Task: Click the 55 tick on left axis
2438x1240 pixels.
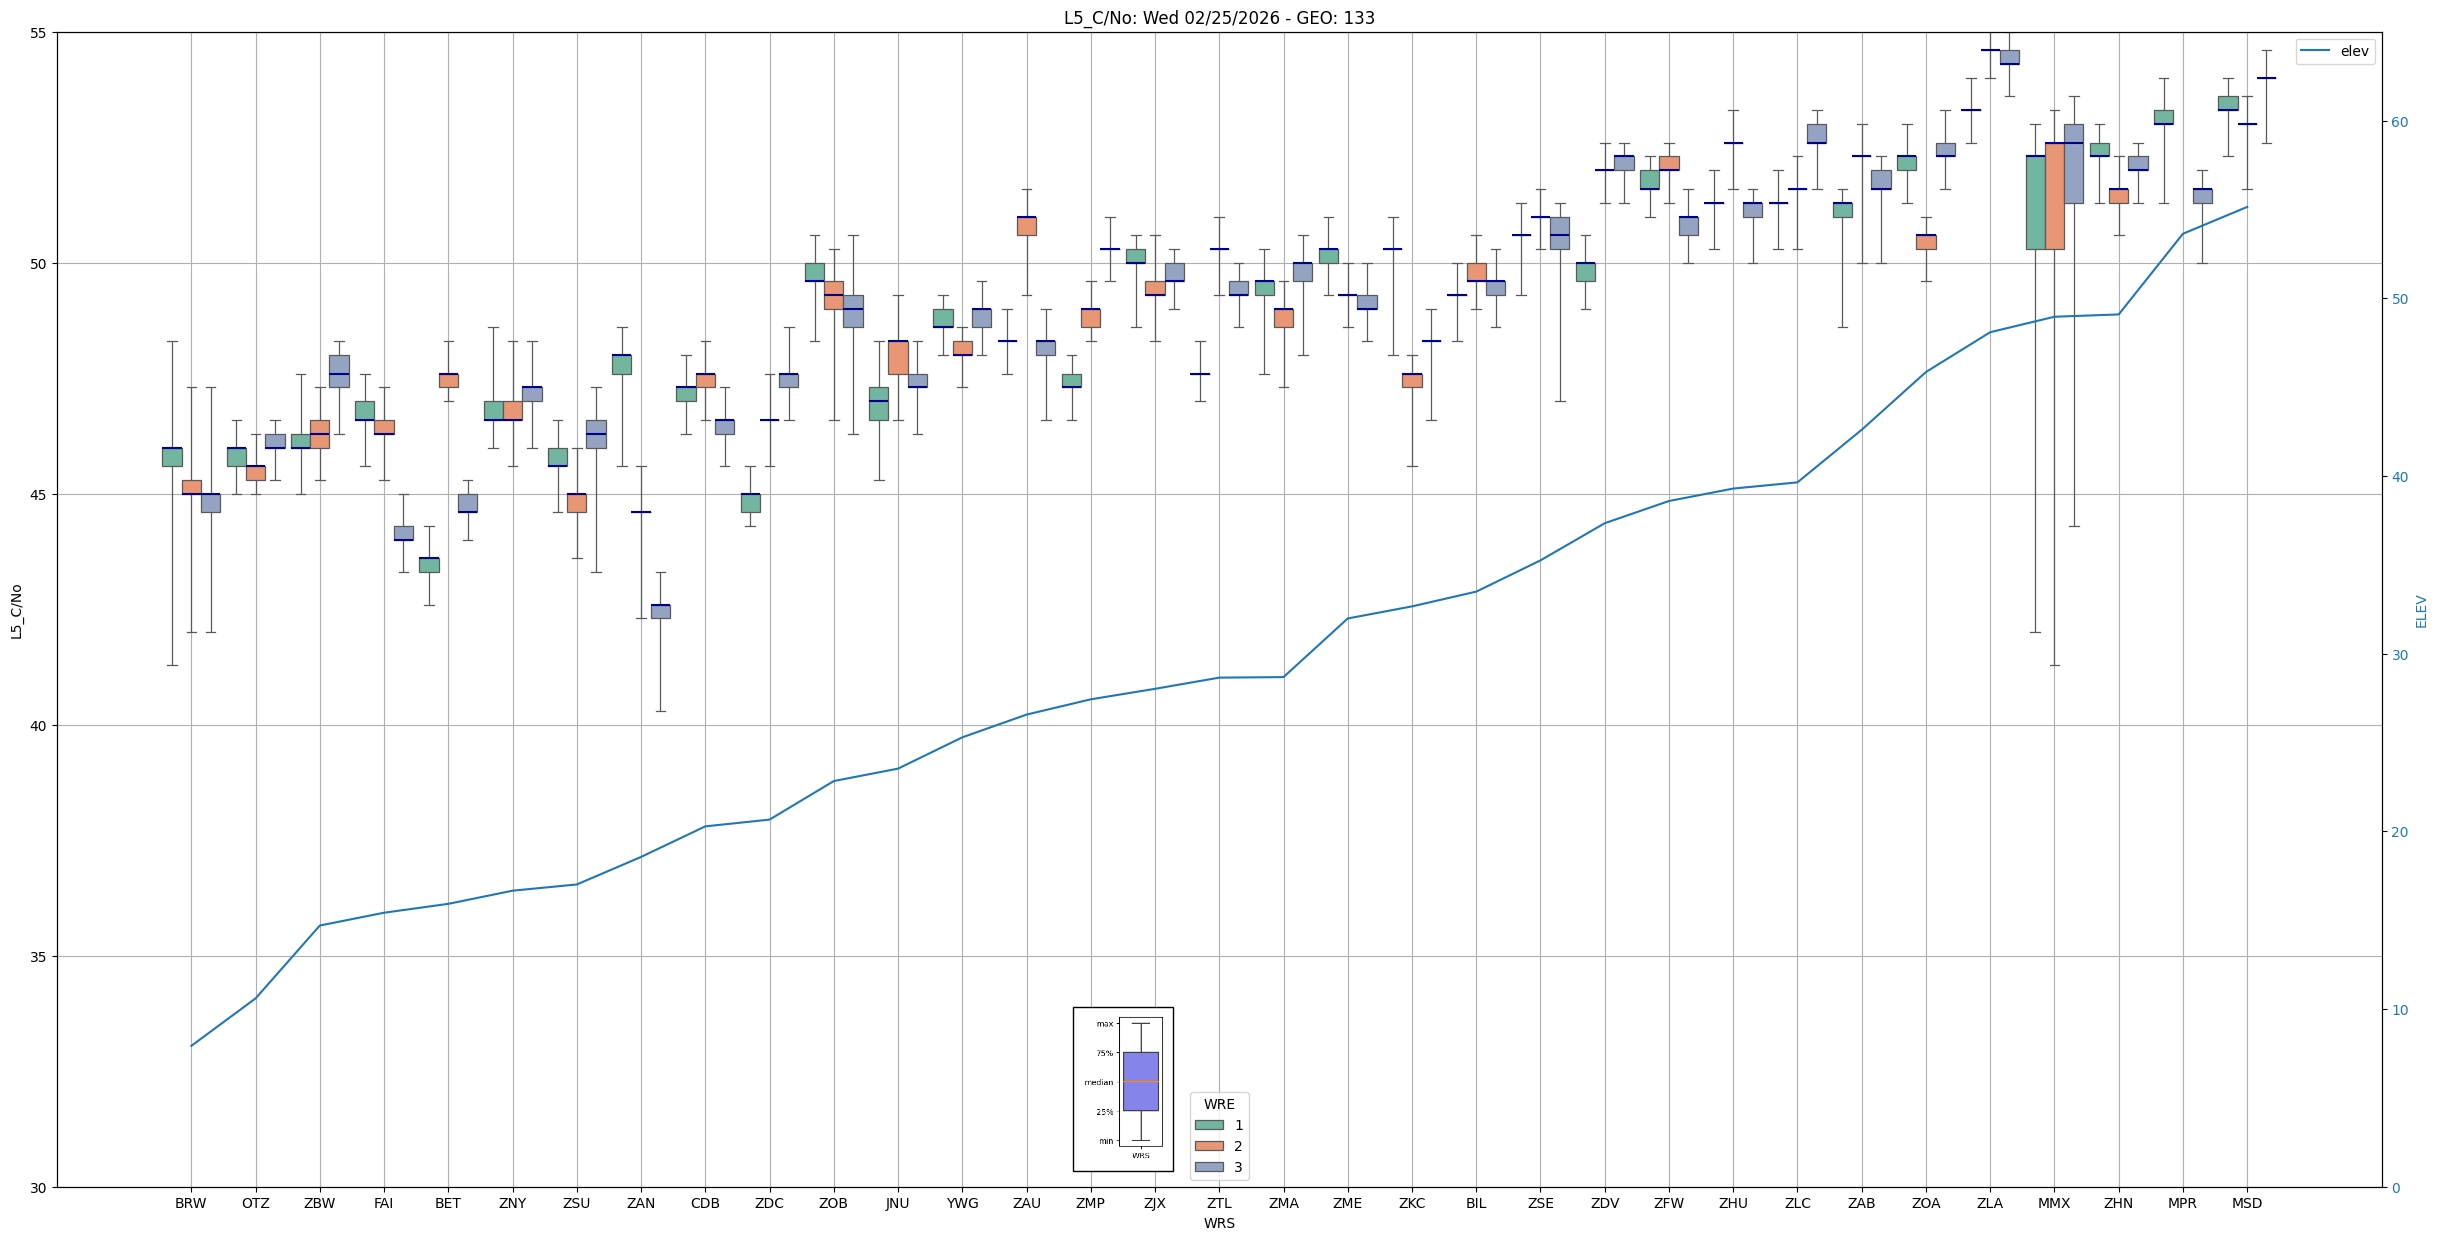Action: click(x=39, y=33)
